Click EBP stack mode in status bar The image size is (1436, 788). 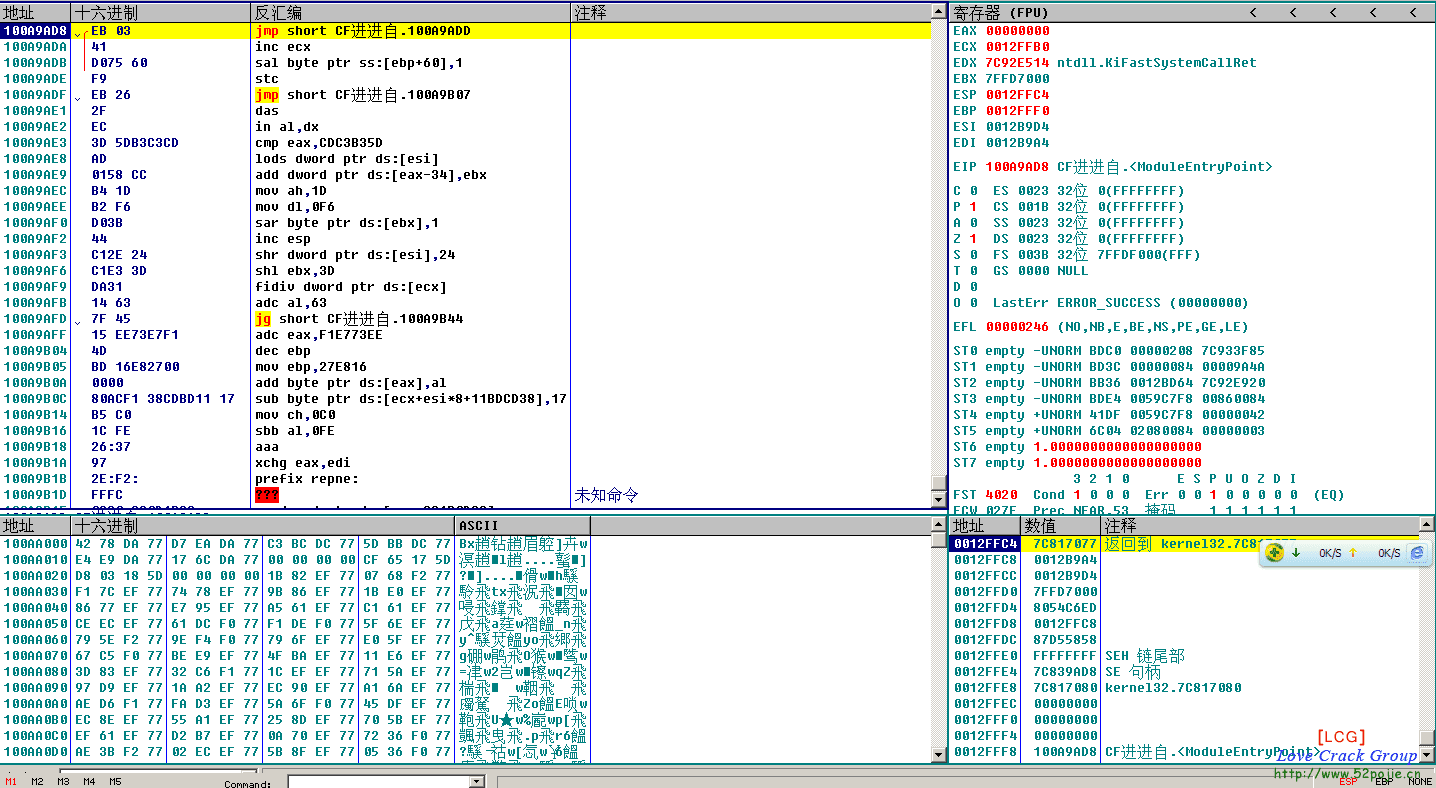point(1384,781)
